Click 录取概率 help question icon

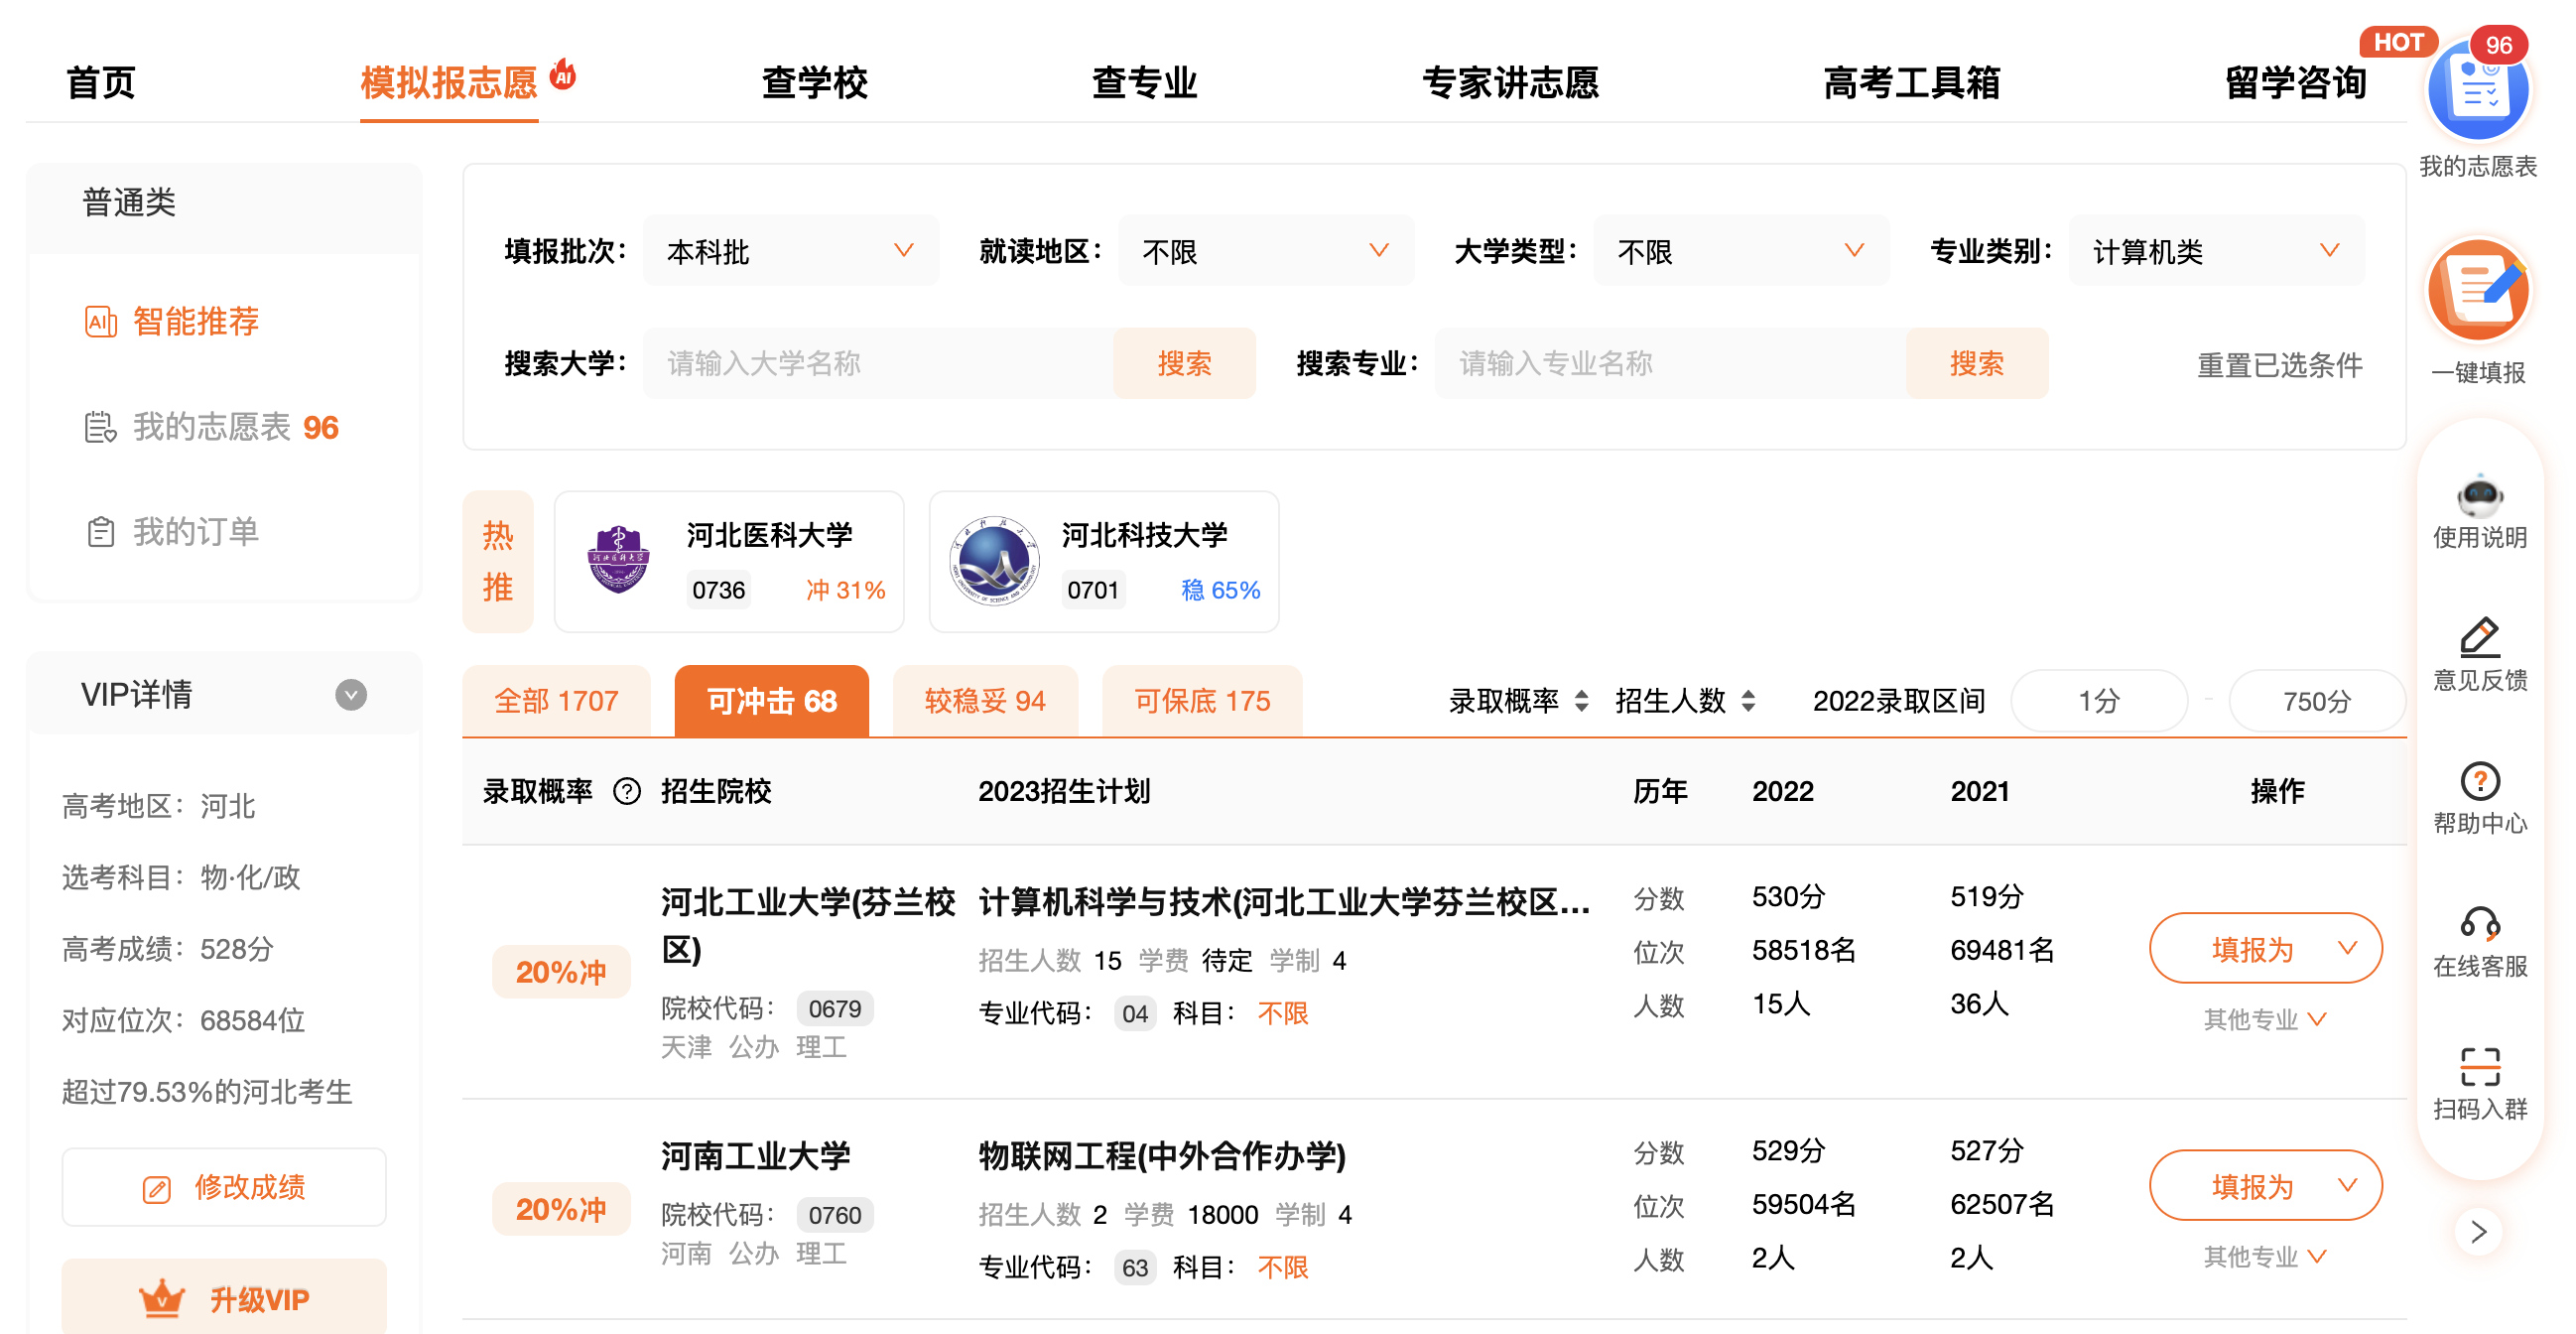coord(626,792)
